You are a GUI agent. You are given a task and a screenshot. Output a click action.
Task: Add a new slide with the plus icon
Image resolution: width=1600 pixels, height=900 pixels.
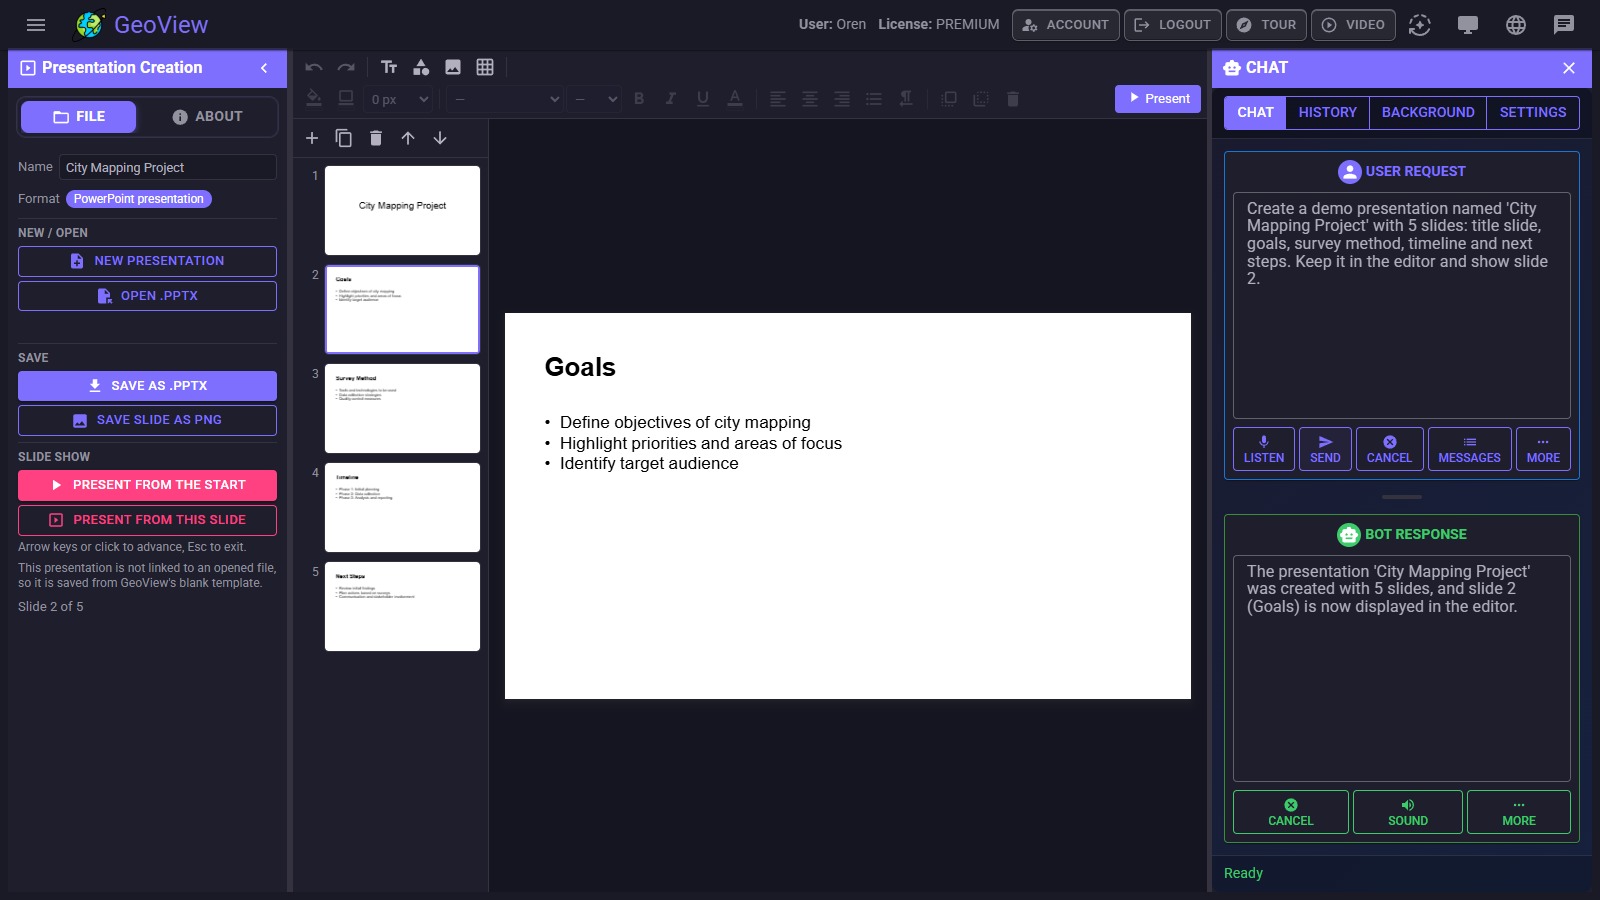pos(312,138)
